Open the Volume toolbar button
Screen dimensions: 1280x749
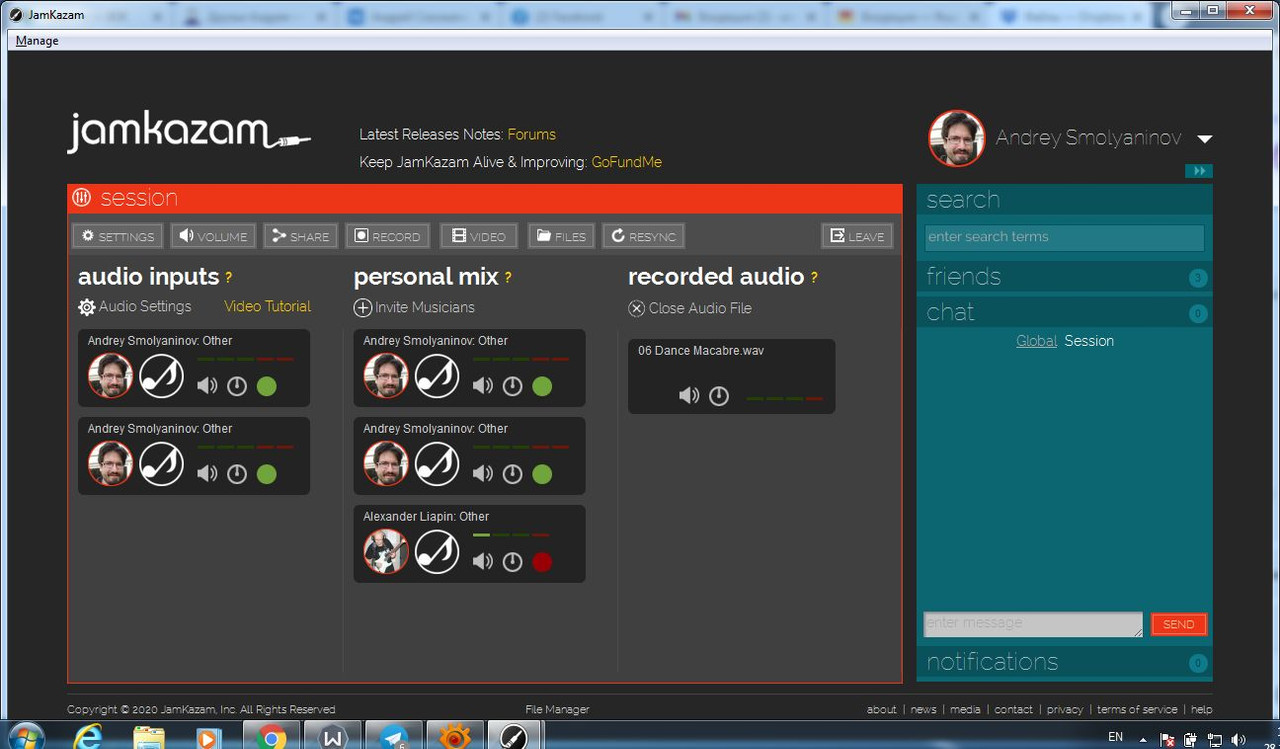click(x=213, y=236)
